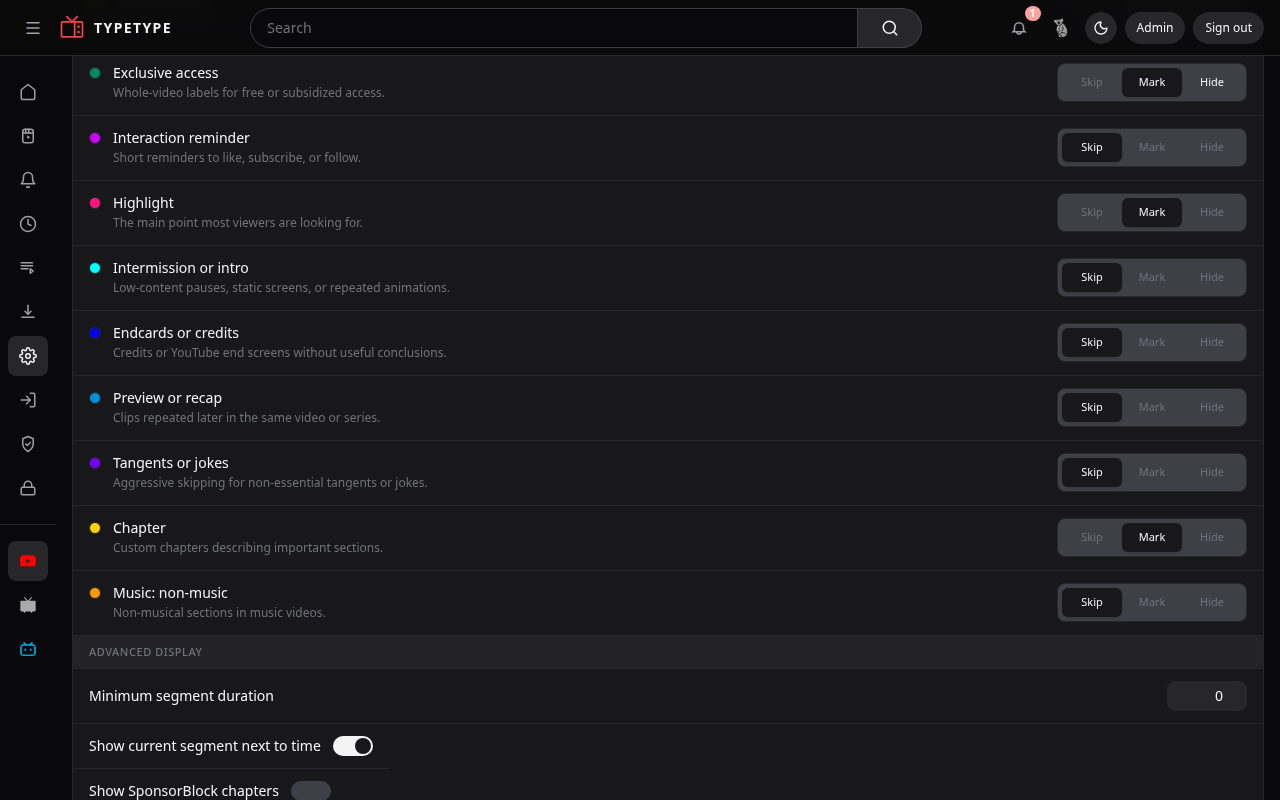This screenshot has height=800, width=1280.
Task: Open notifications bell in header
Action: coord(1019,28)
